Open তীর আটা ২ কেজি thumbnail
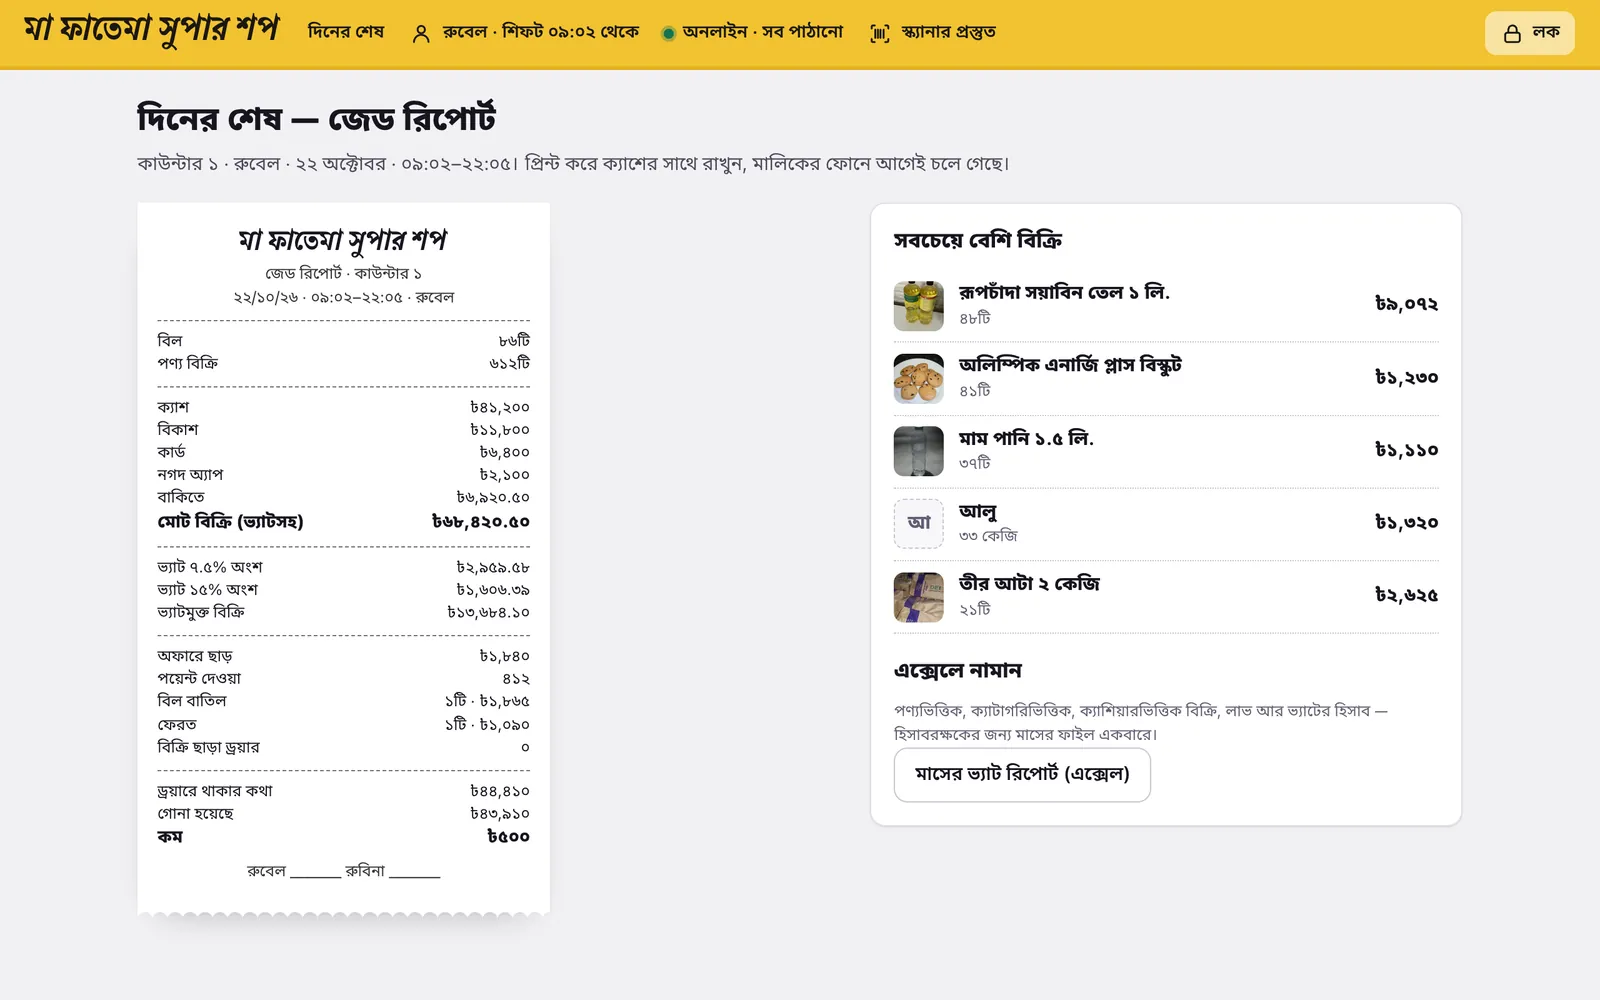 918,596
